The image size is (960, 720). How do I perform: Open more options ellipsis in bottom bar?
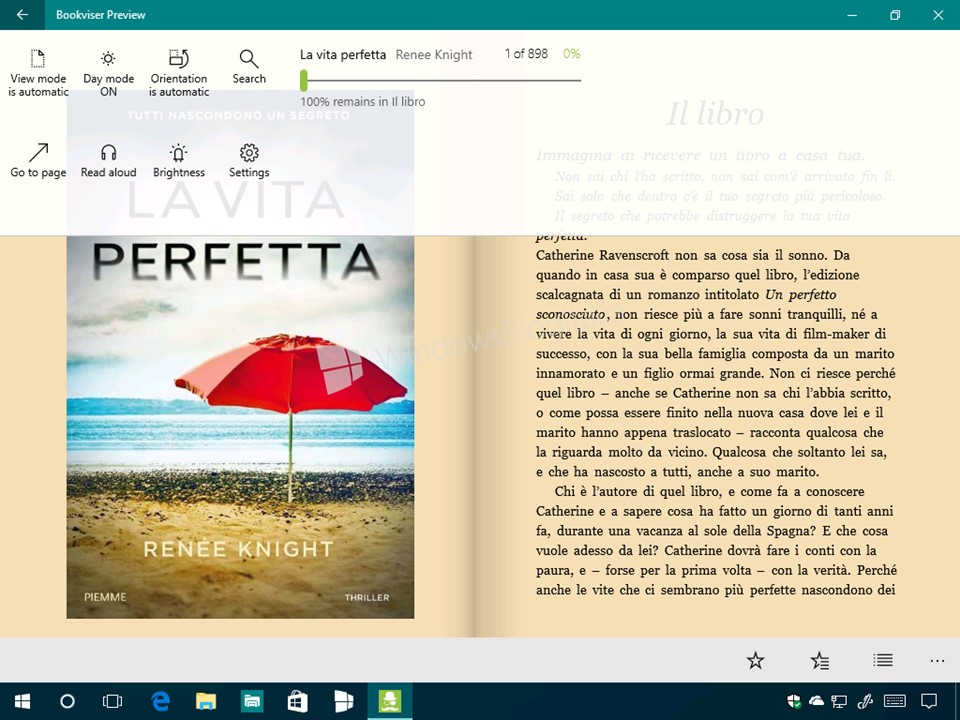[x=937, y=661]
